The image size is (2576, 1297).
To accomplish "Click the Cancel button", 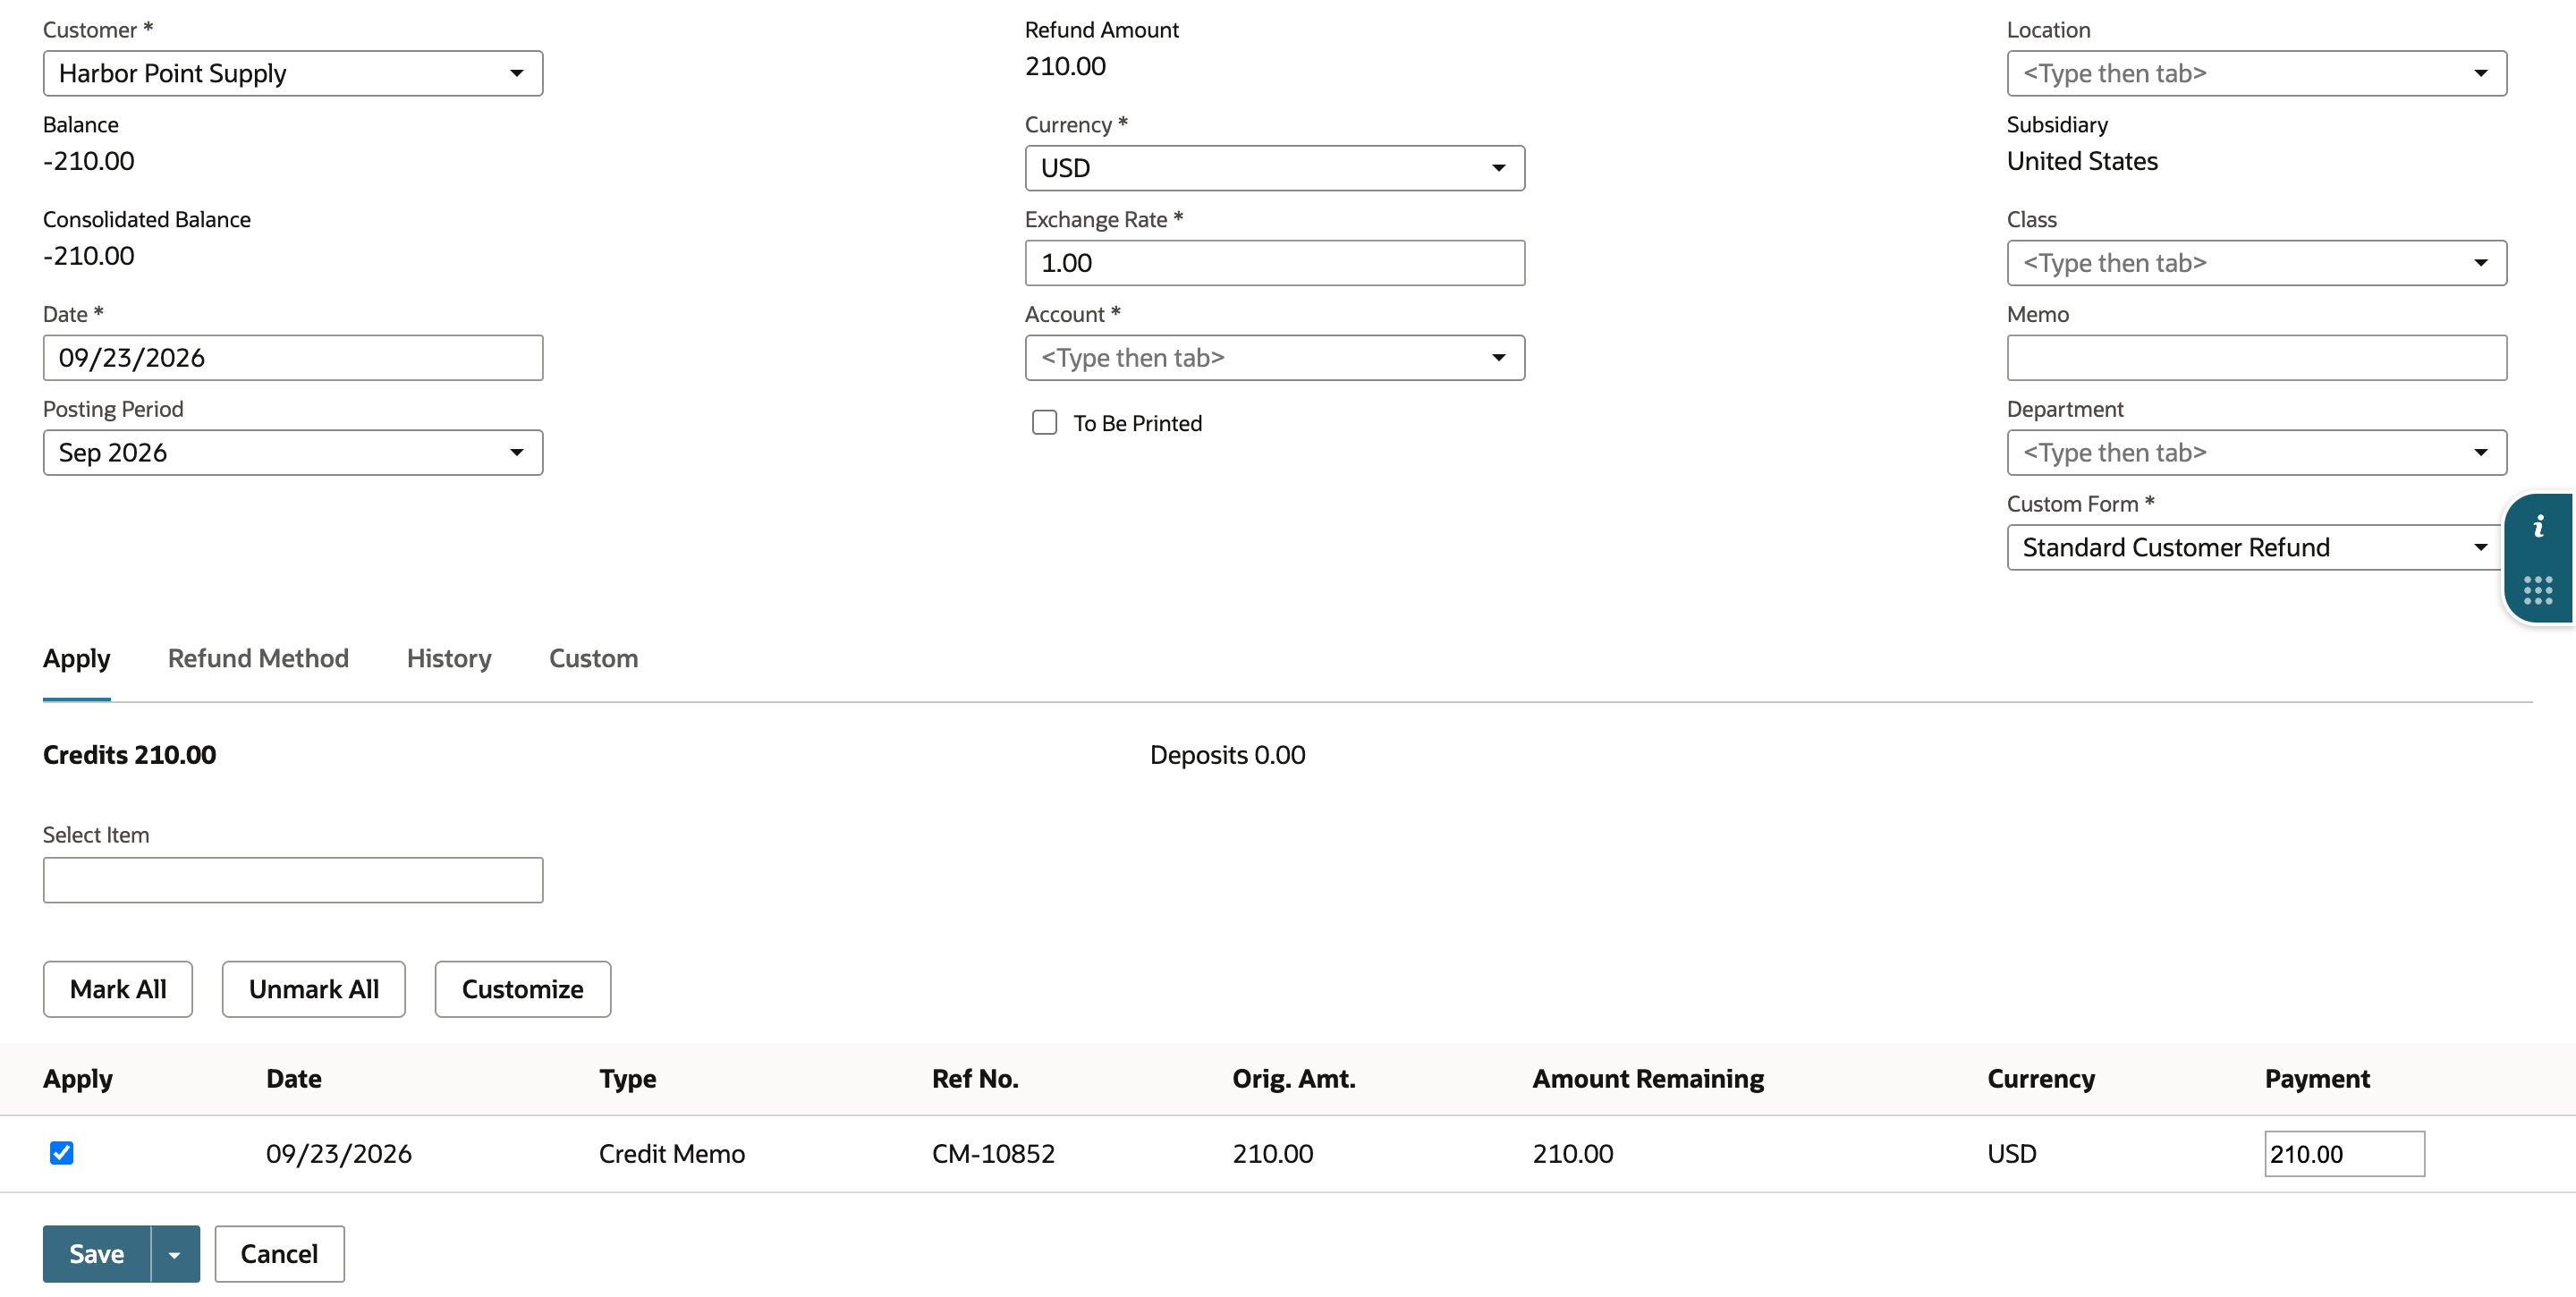I will pyautogui.click(x=279, y=1254).
